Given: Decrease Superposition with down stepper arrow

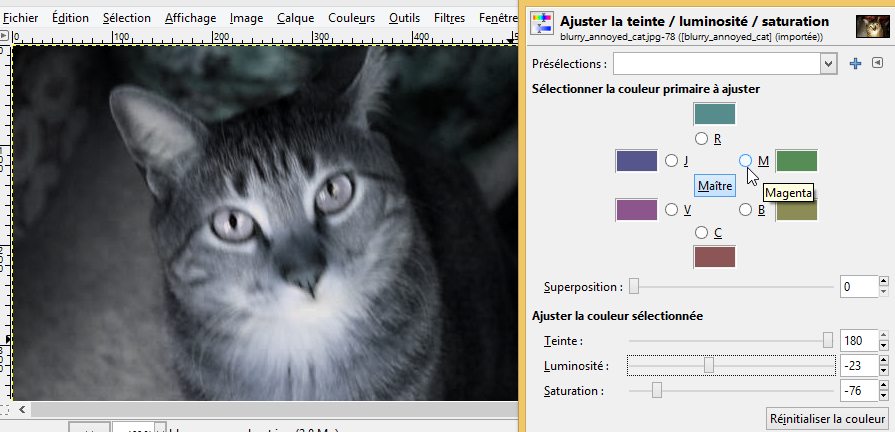Looking at the screenshot, I should pos(884,292).
